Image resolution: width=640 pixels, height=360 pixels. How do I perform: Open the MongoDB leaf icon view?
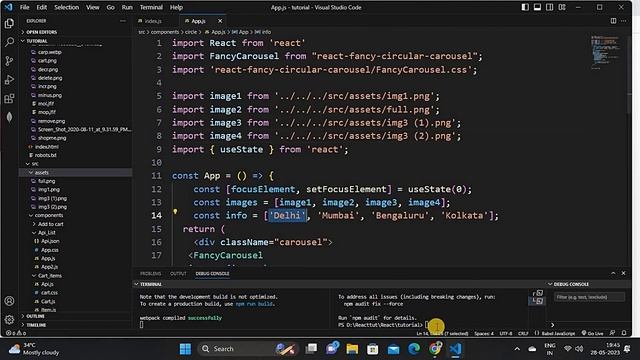click(9, 118)
